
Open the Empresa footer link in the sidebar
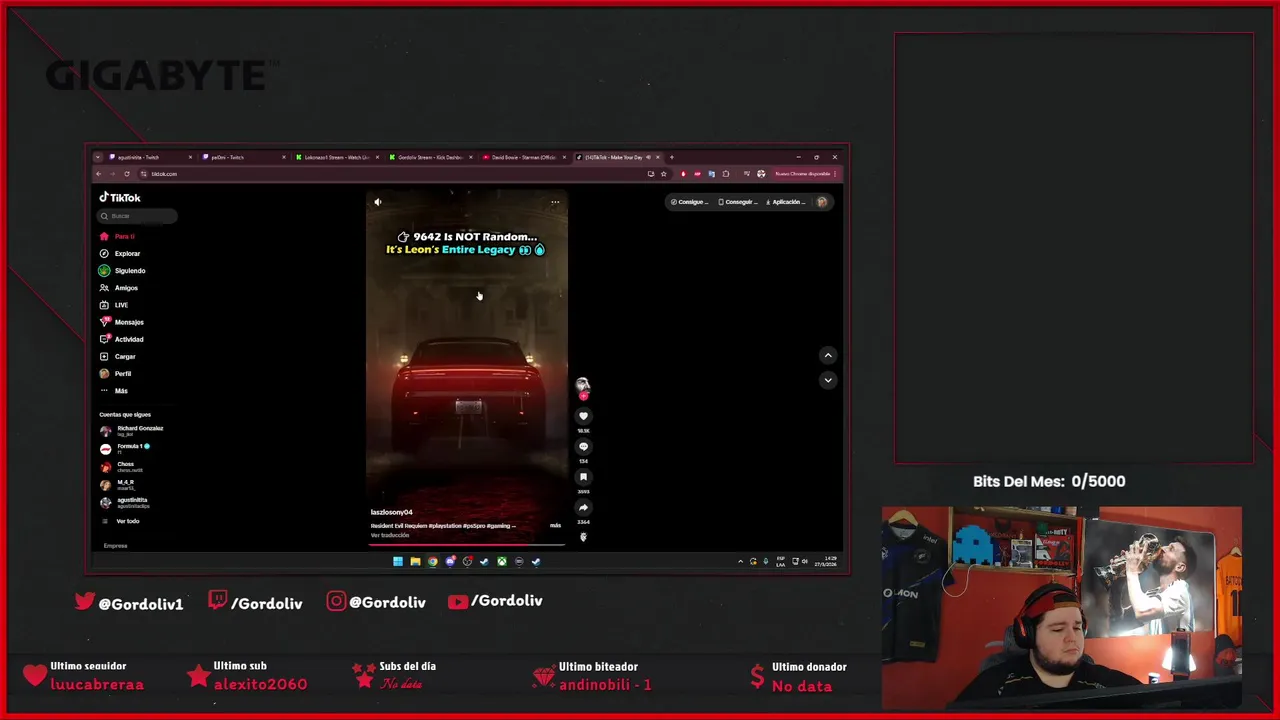[x=115, y=546]
